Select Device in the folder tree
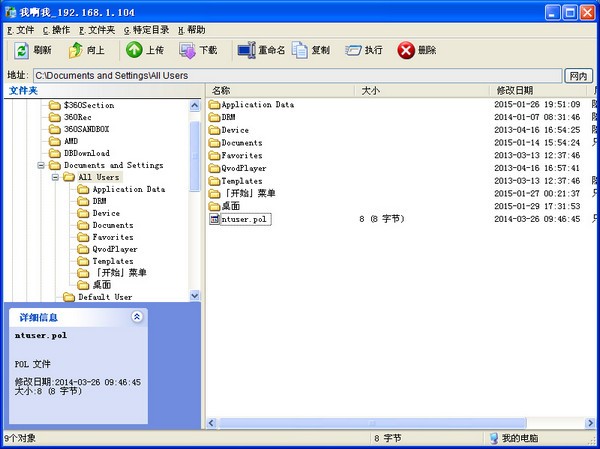Viewport: 600px width, 449px height. coord(99,213)
